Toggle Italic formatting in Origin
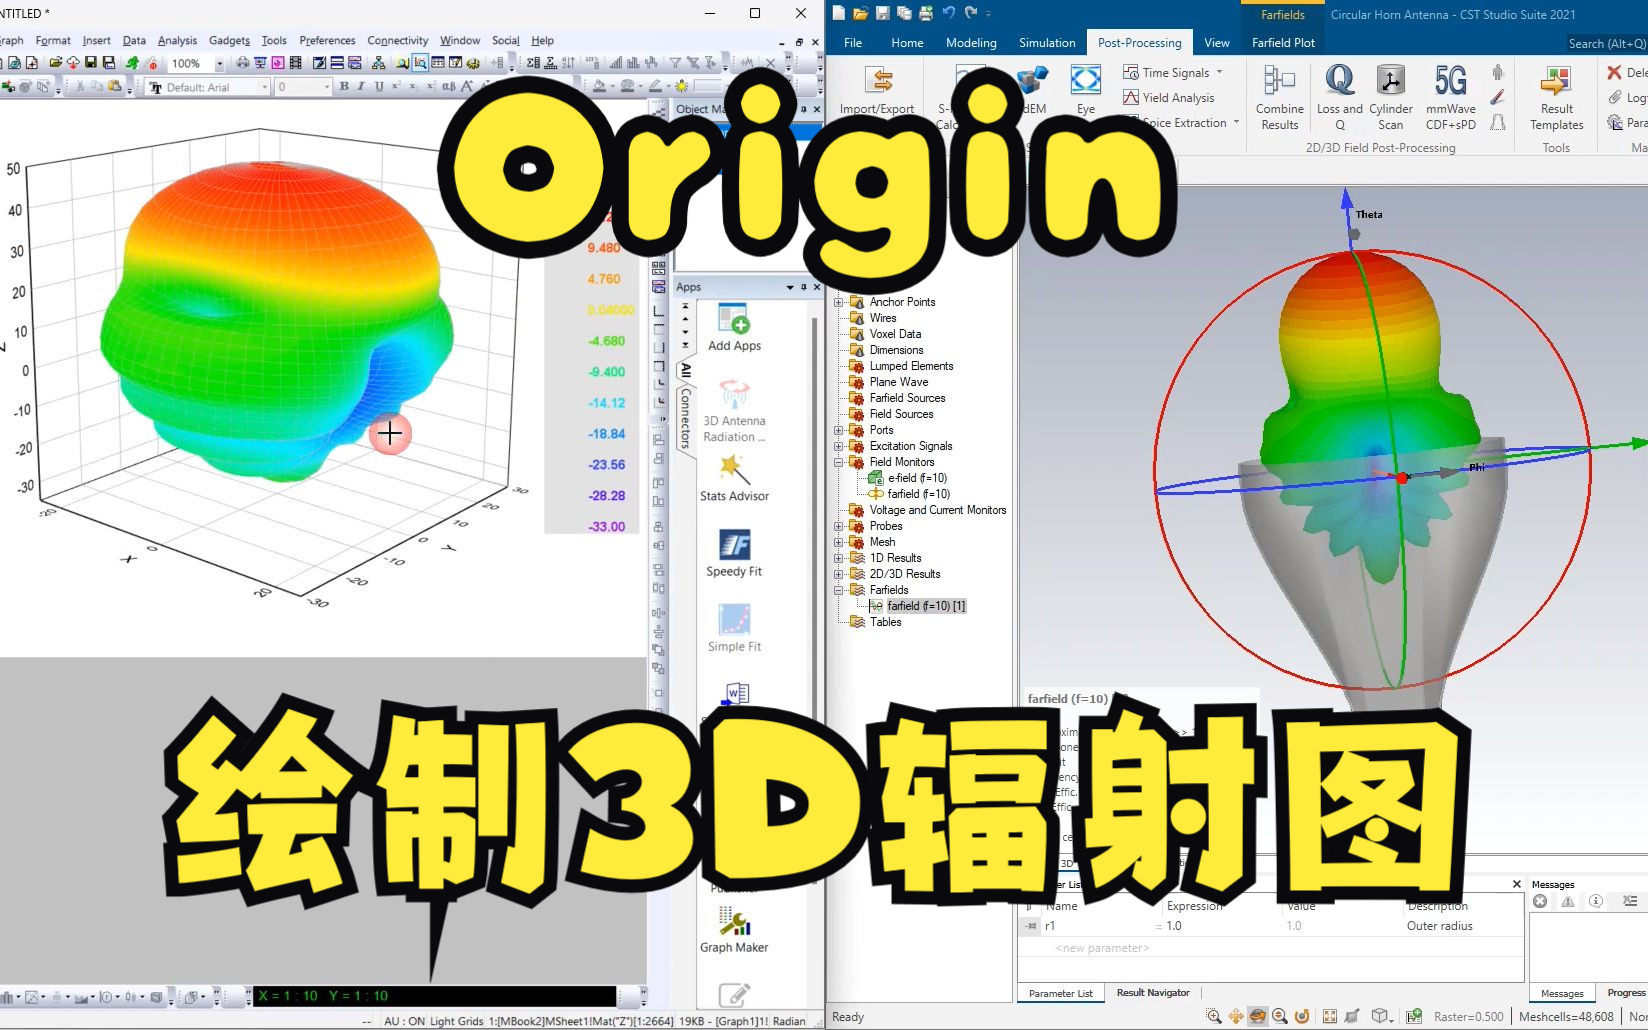1648x1030 pixels. coord(361,87)
